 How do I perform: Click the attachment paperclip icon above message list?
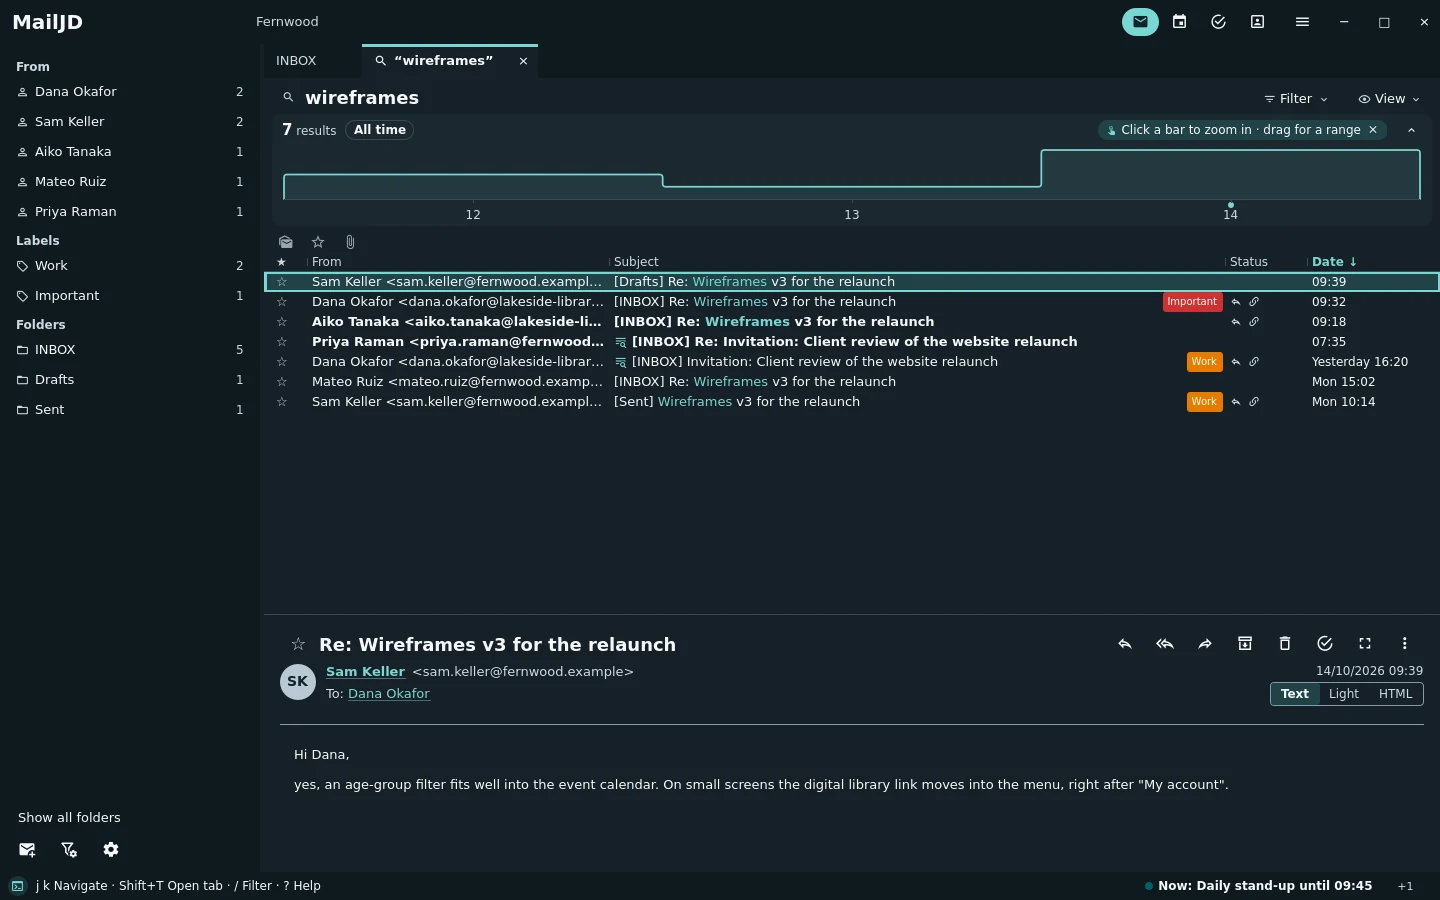pos(350,242)
